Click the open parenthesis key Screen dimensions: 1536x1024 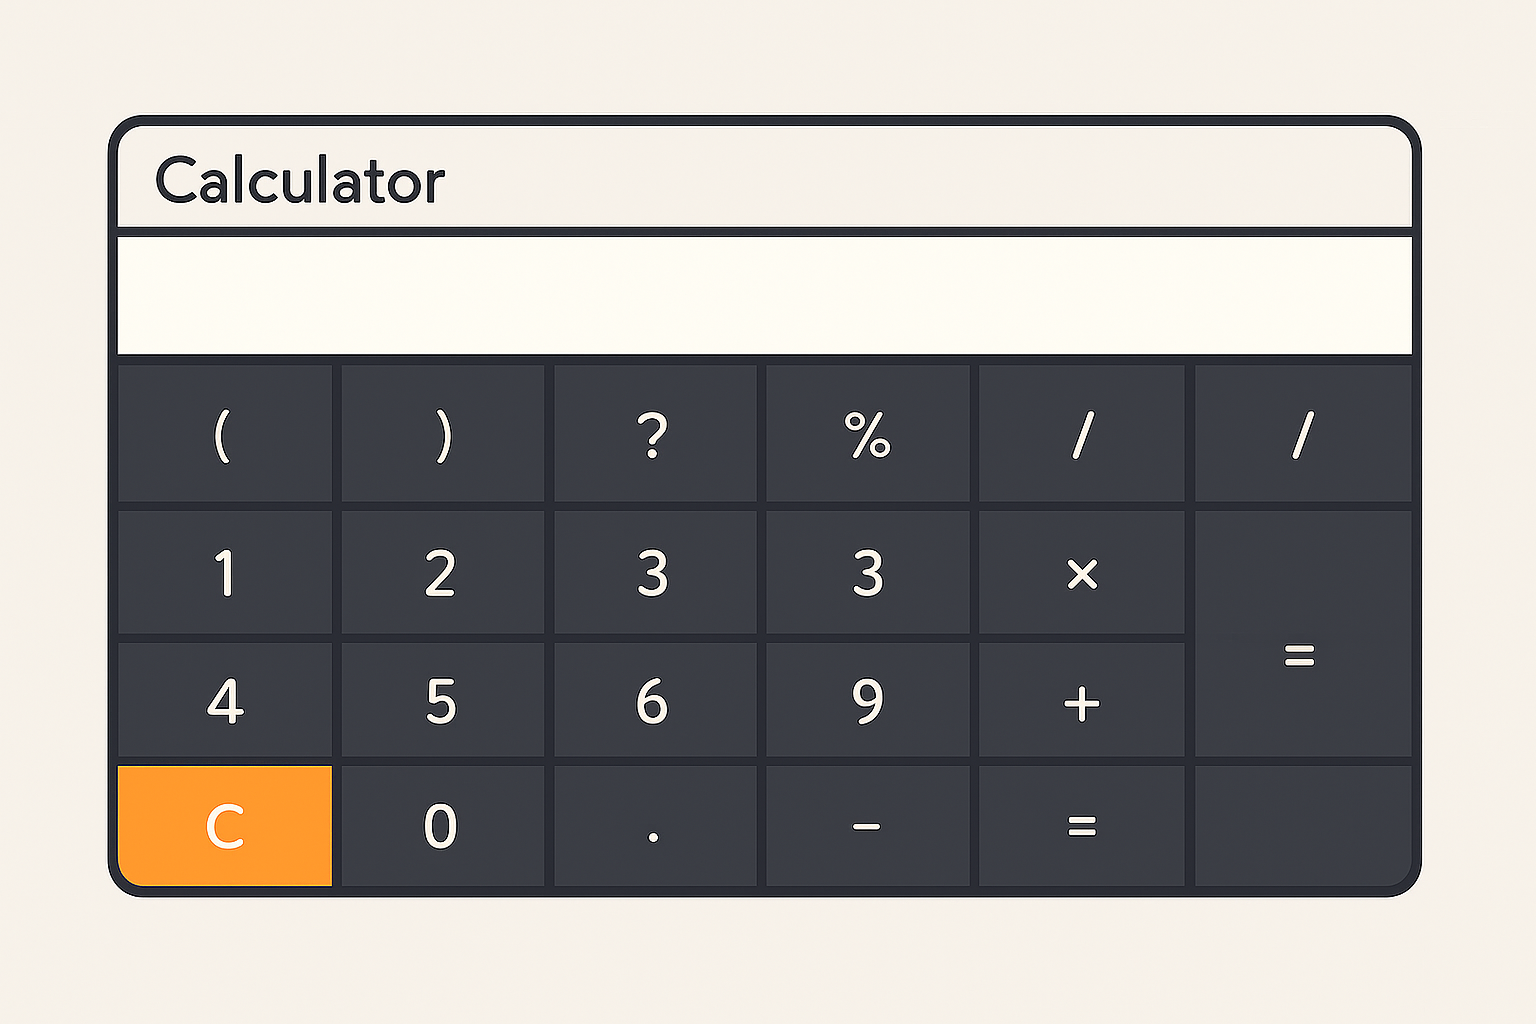point(225,433)
